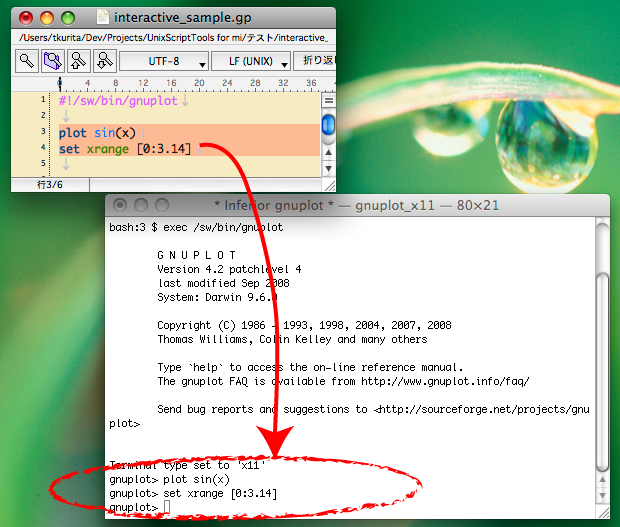Open the 折り返し line wrap dropdown

(x=316, y=61)
